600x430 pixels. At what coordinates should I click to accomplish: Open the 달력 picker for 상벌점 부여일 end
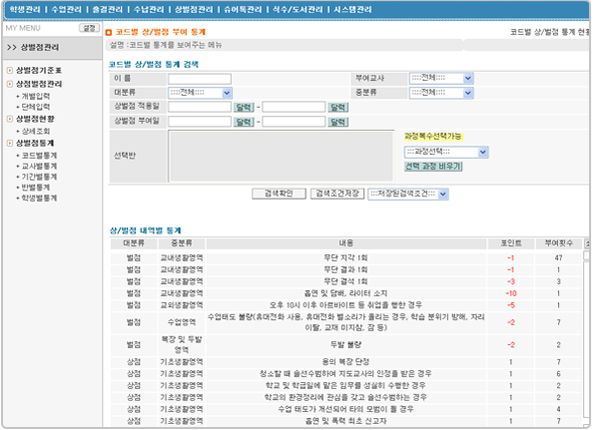(338, 122)
